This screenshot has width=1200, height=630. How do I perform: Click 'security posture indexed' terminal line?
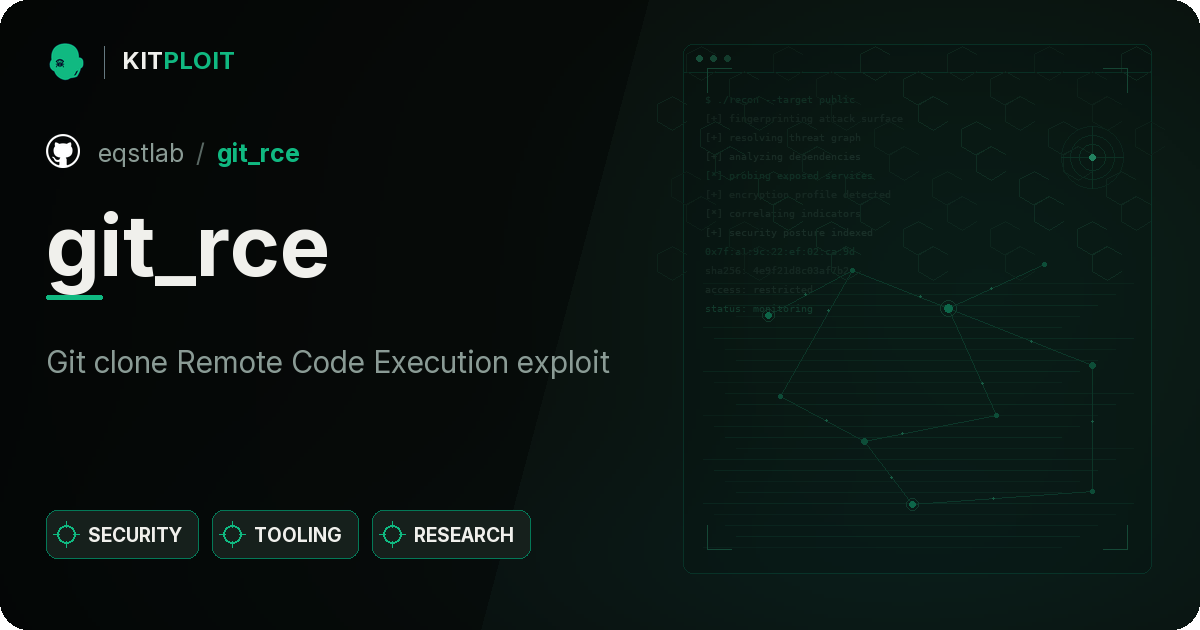coord(788,233)
